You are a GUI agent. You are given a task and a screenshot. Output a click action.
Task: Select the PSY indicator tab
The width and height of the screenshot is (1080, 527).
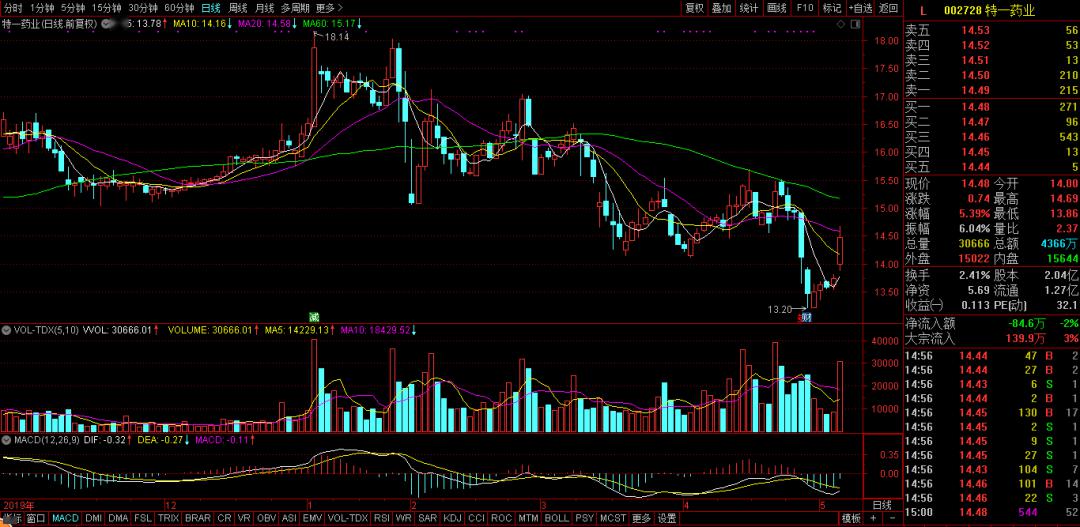tap(585, 518)
